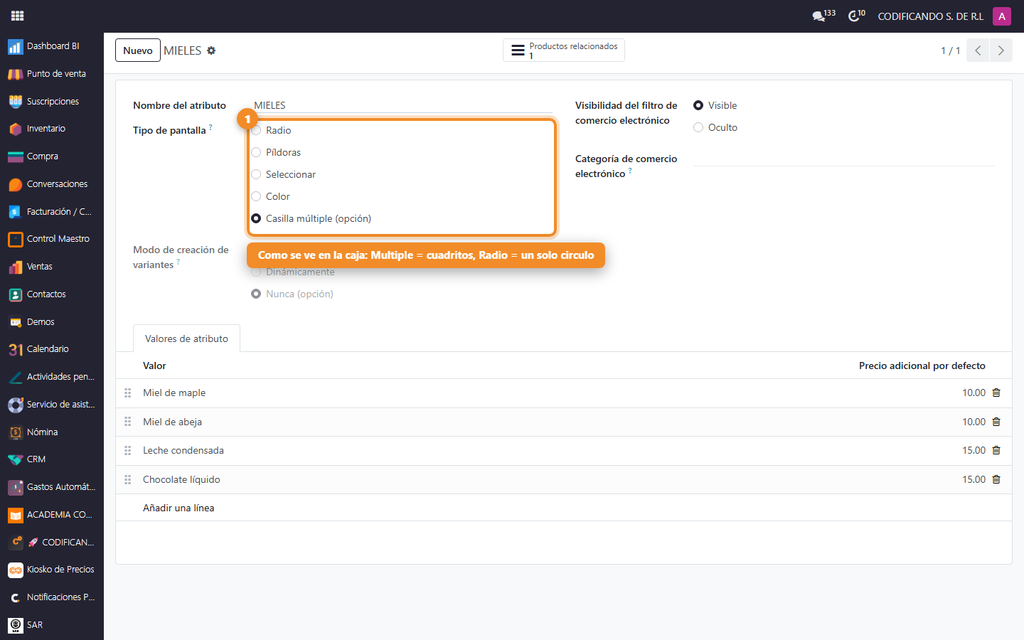Open Punto de venta app
Screen dimensions: 1024x640
tap(52, 74)
